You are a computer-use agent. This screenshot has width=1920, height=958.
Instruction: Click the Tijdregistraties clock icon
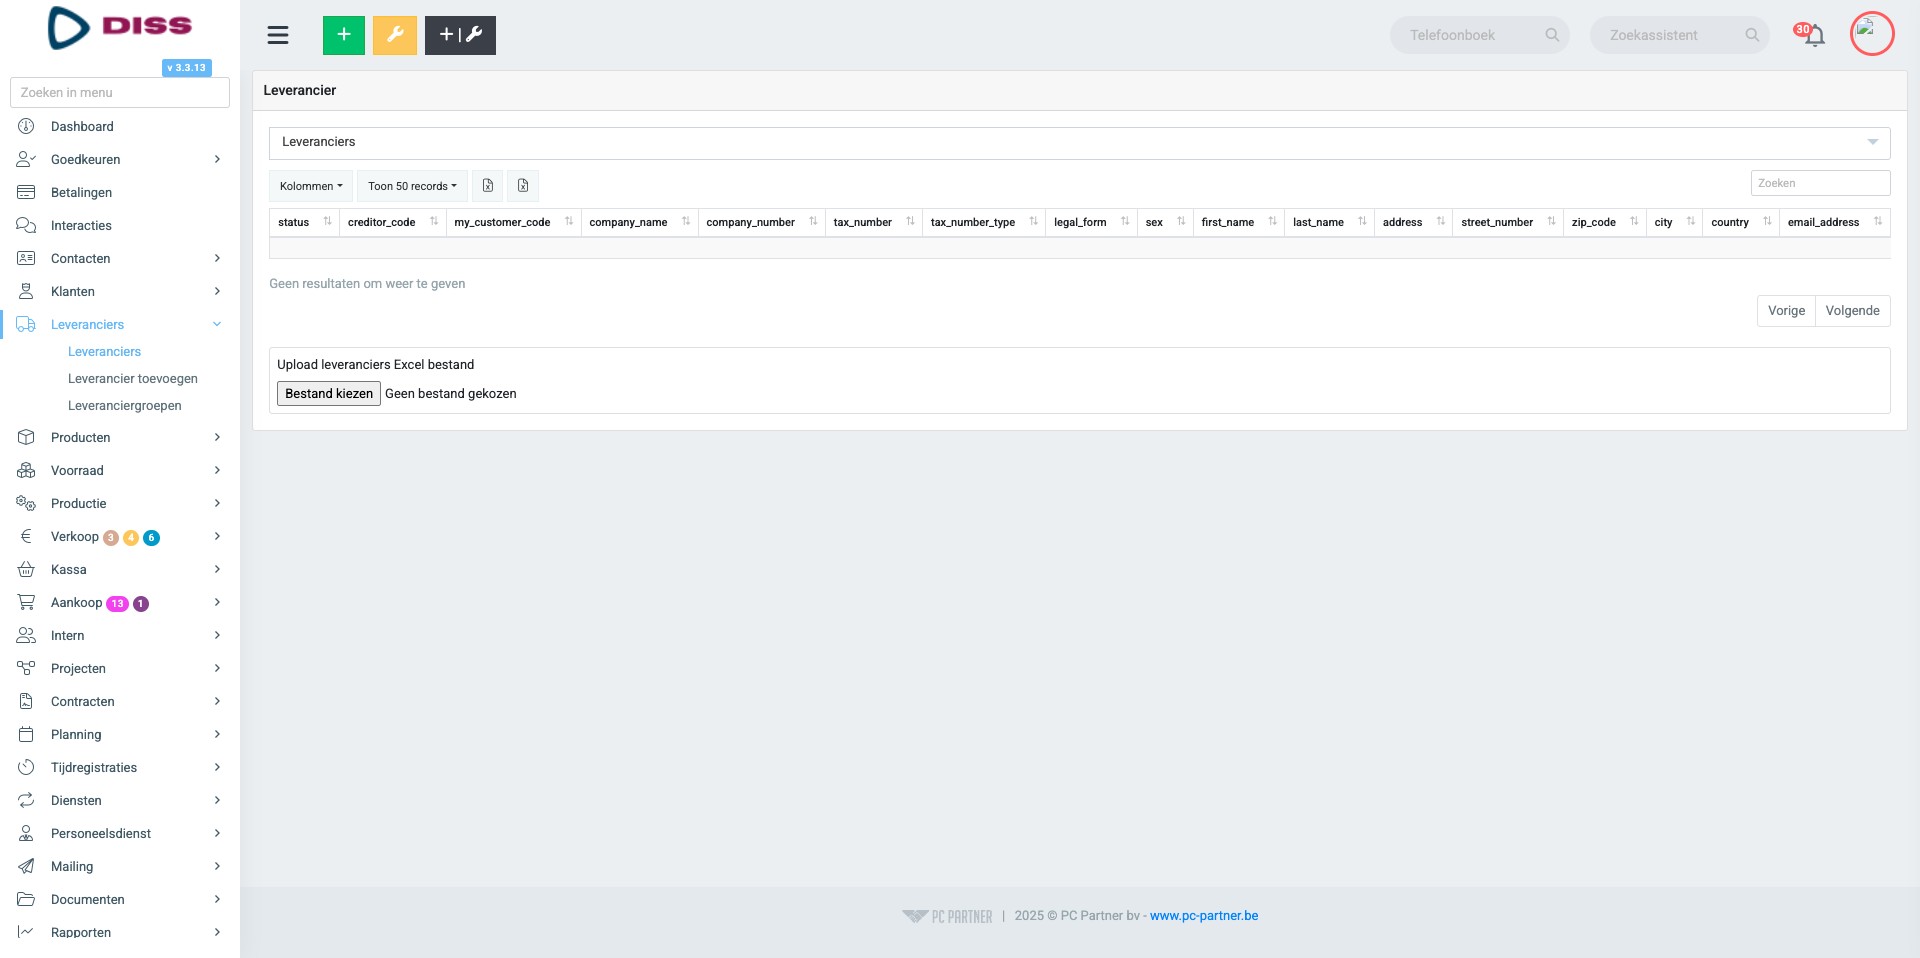[26, 767]
